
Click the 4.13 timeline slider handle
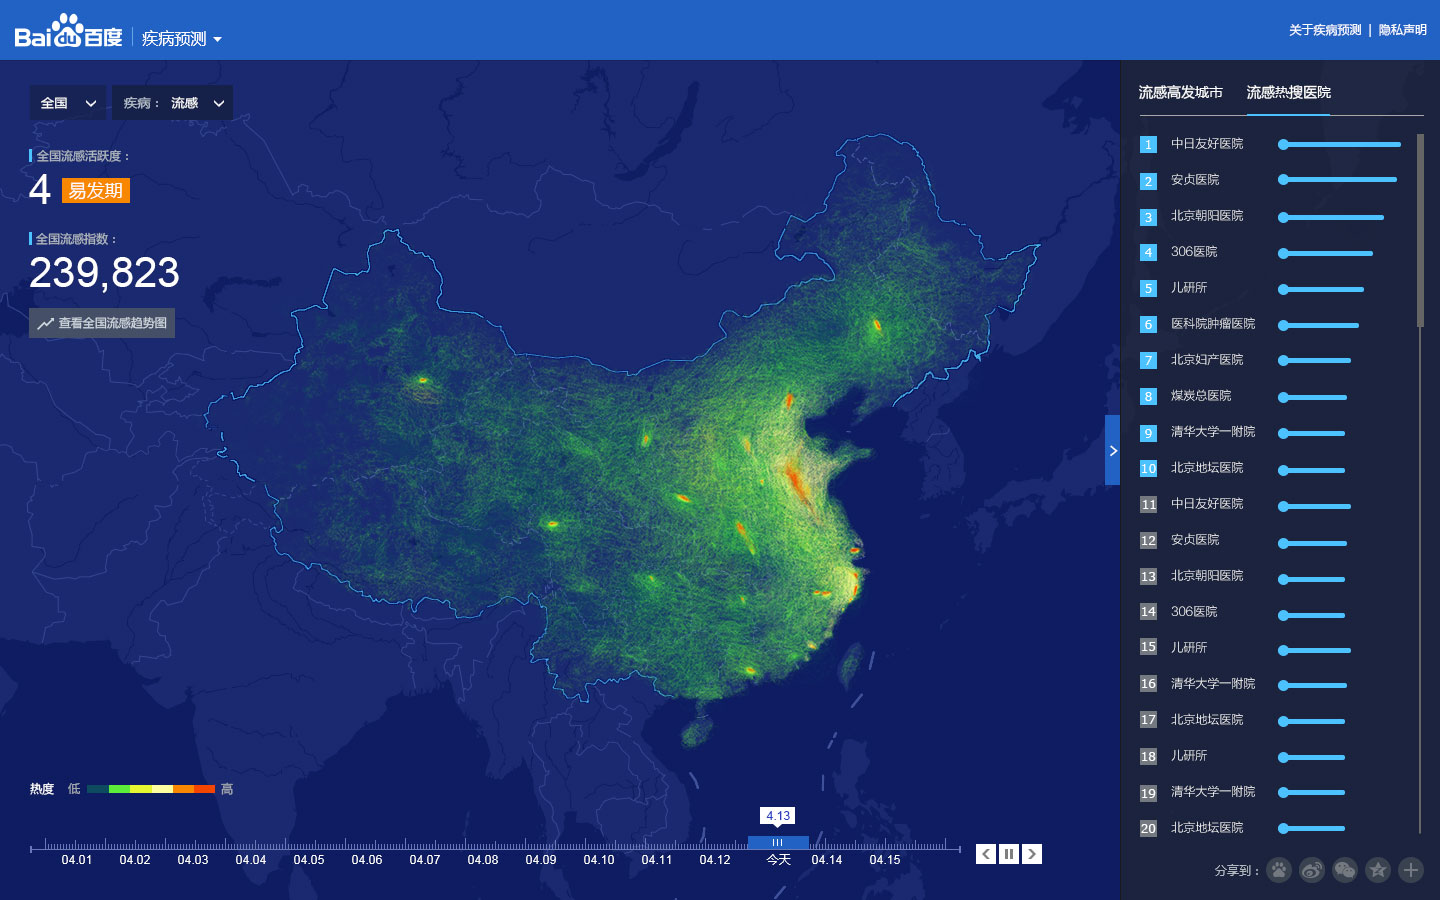pos(777,843)
